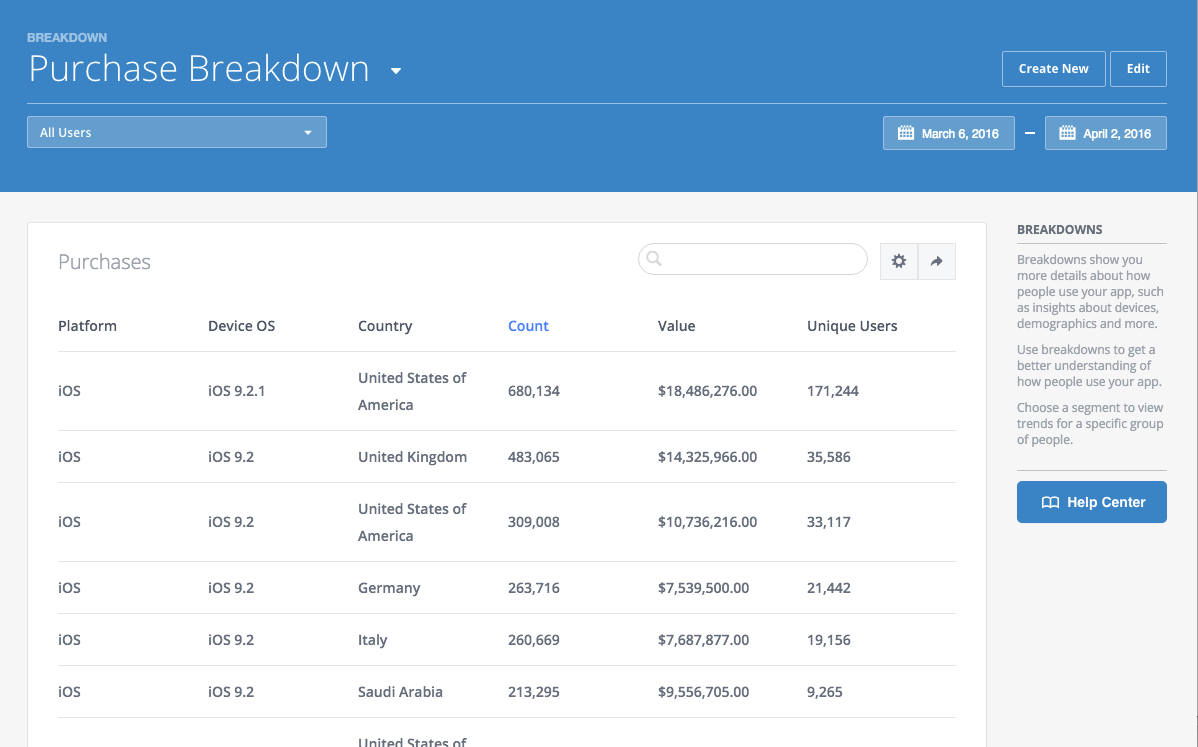Image resolution: width=1198 pixels, height=747 pixels.
Task: Select the United Kingdom table row
Action: pos(507,457)
